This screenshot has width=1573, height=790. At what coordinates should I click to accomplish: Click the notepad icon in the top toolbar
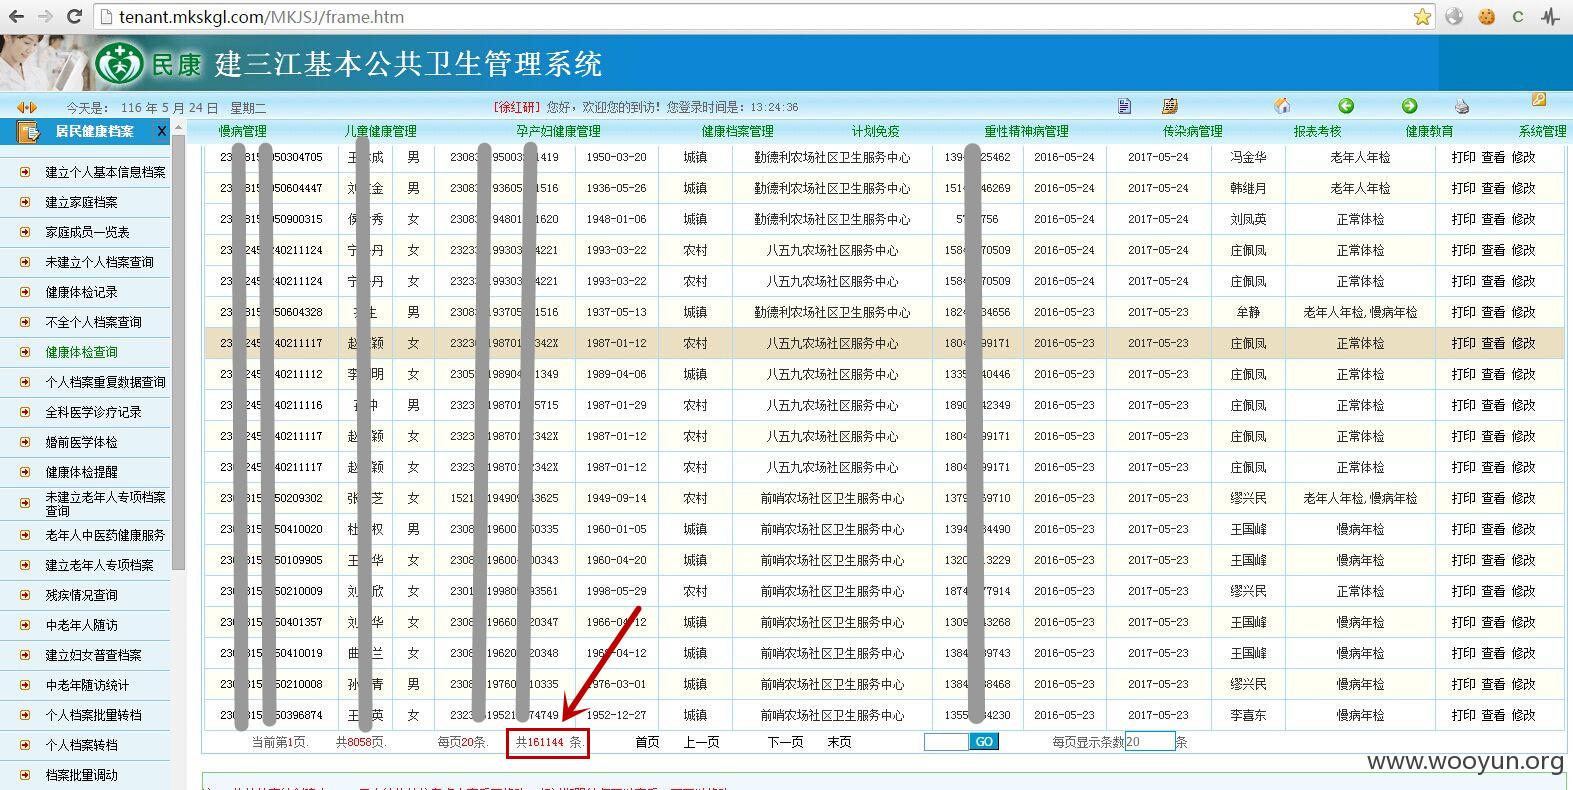[x=1169, y=106]
